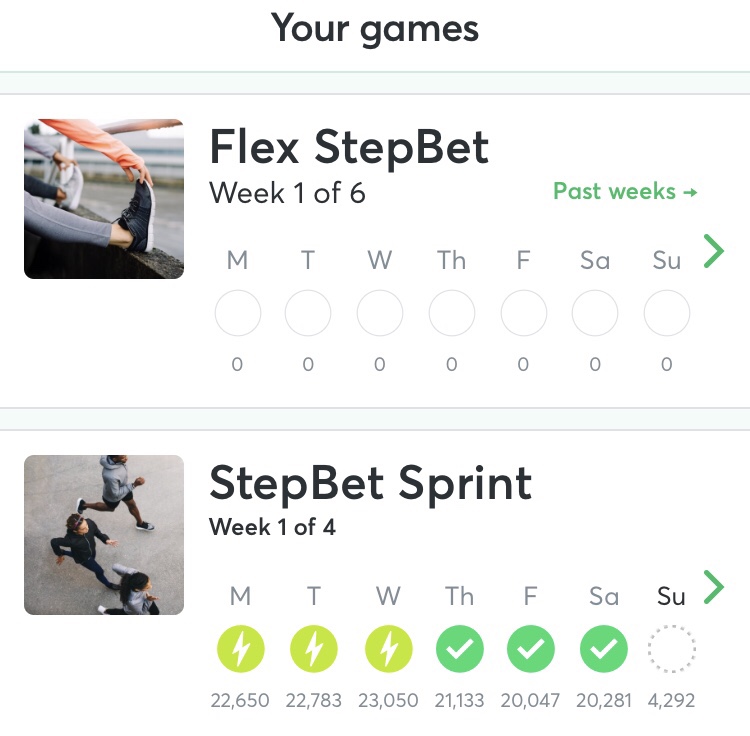Tap Saturday green checkmark in StepBet Sprint
The width and height of the screenshot is (750, 736).
(x=604, y=651)
